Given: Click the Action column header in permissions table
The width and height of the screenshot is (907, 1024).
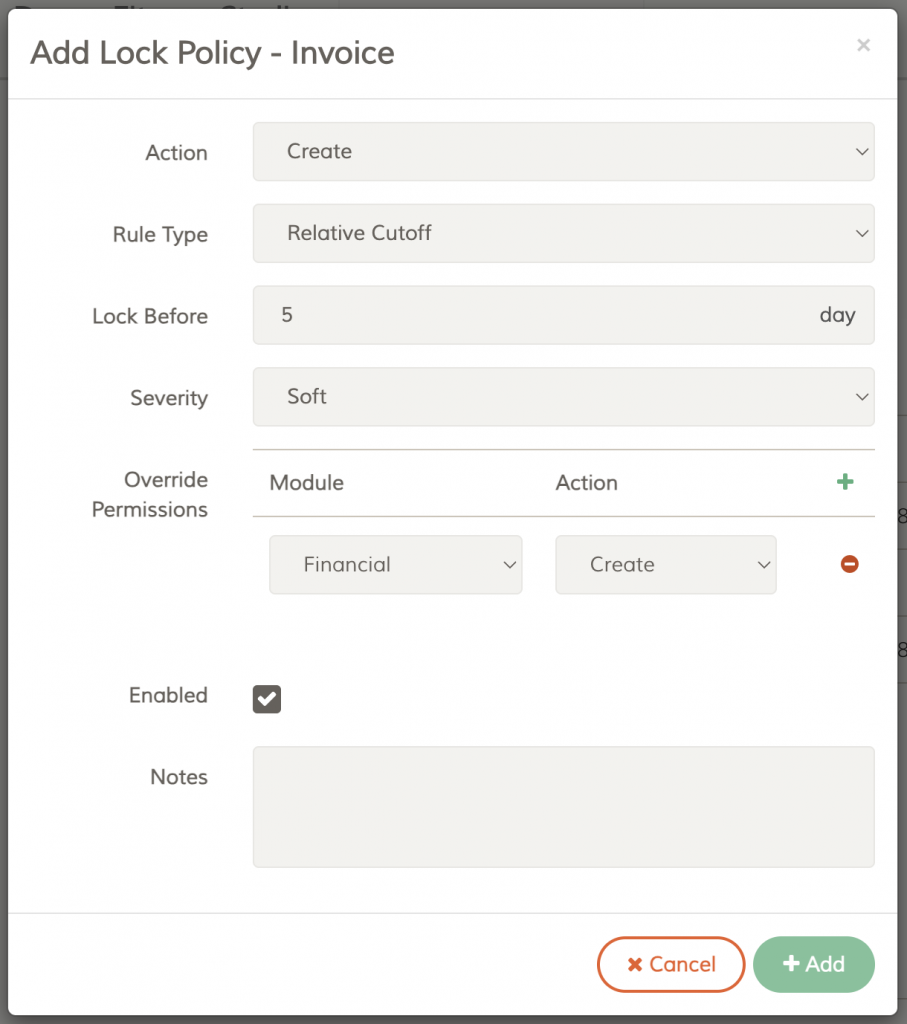Looking at the screenshot, I should tap(586, 483).
